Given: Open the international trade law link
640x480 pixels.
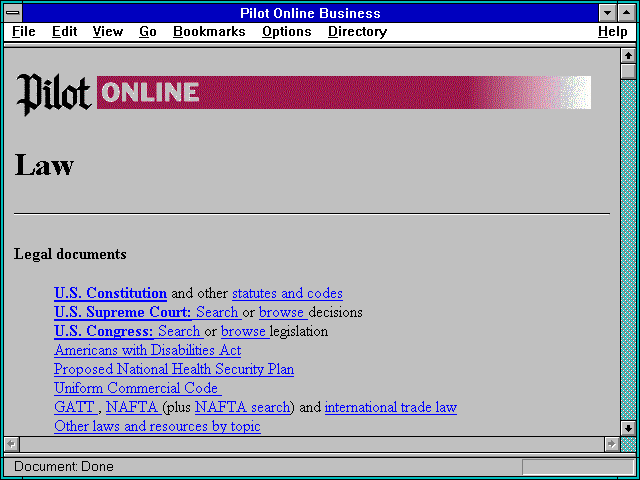Looking at the screenshot, I should [391, 407].
